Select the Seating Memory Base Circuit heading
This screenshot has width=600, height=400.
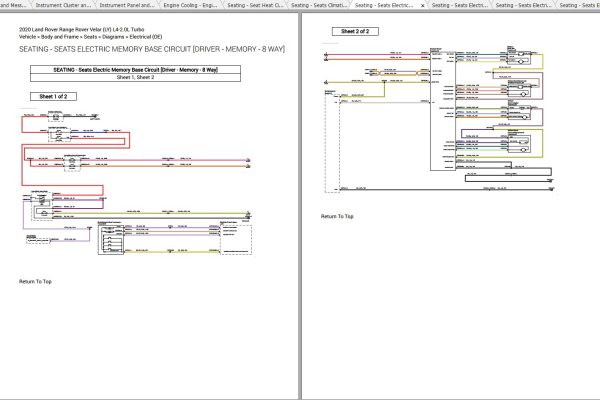tap(152, 49)
